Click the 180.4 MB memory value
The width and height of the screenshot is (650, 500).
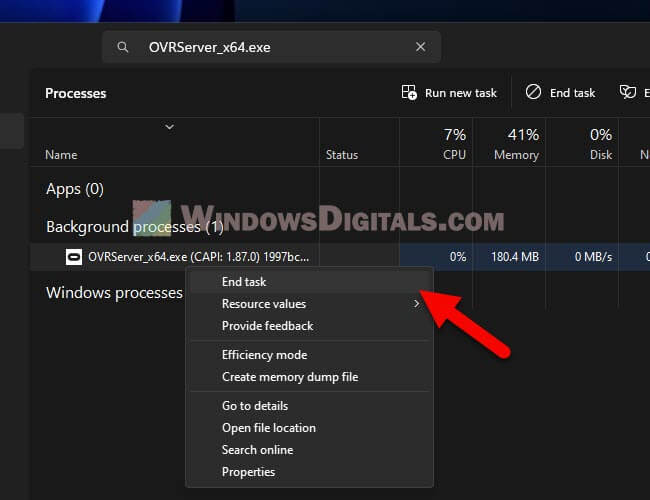[x=515, y=257]
